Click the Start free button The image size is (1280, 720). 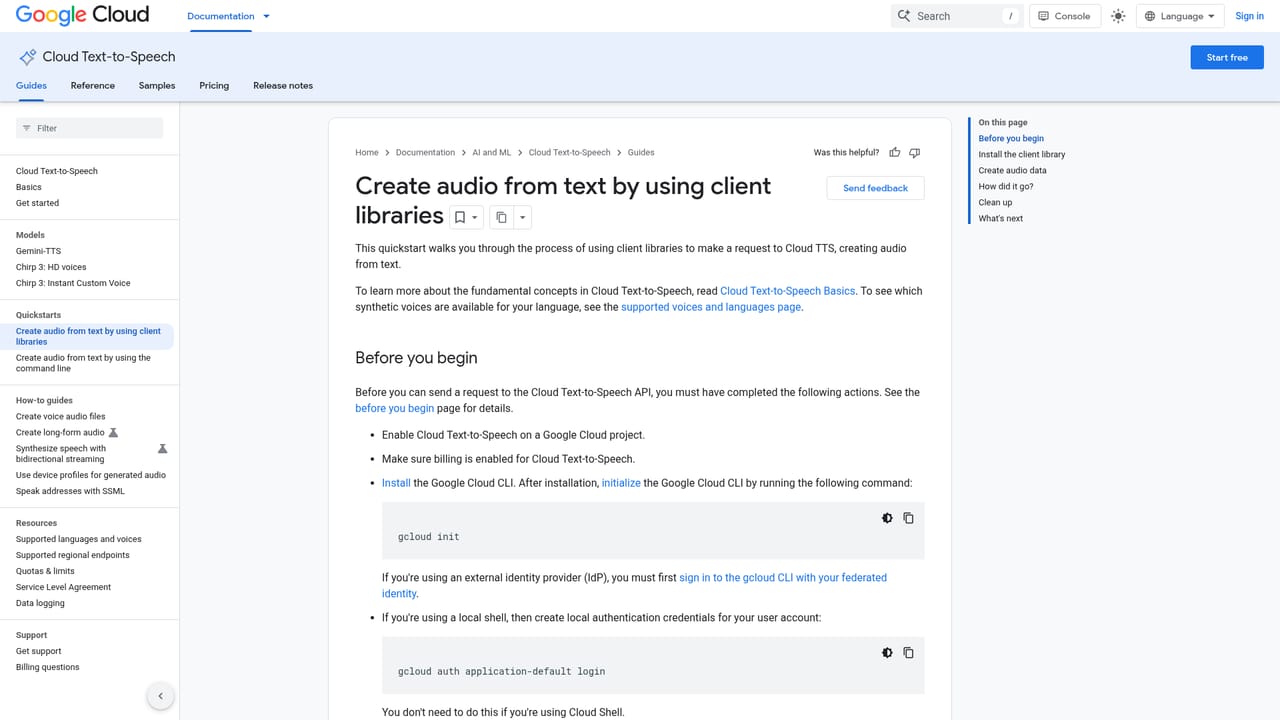(x=1227, y=57)
